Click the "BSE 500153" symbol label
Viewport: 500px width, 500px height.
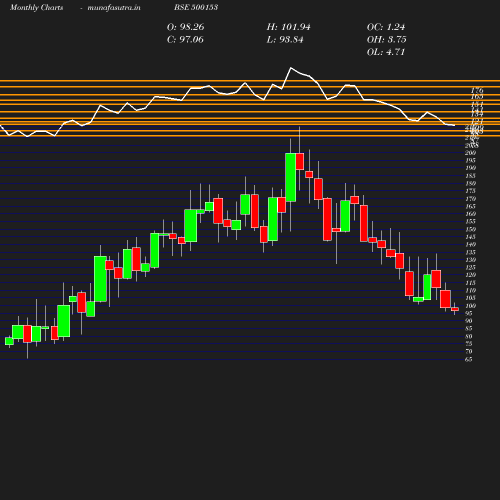(196, 7)
